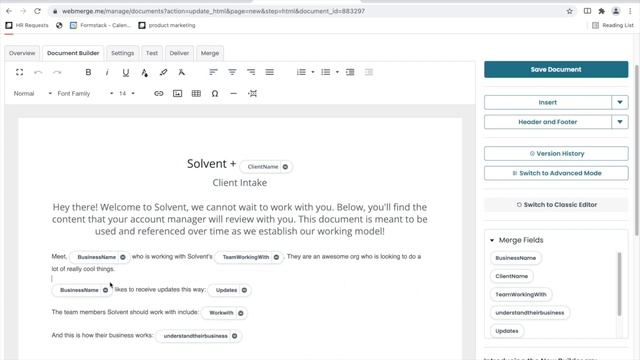Insert an image
The image size is (640, 360).
(x=178, y=93)
